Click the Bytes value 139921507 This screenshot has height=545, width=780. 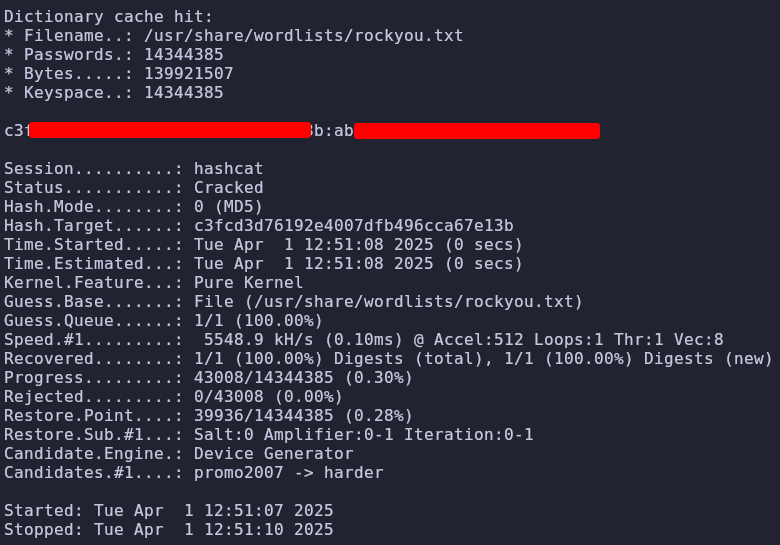[x=189, y=74]
